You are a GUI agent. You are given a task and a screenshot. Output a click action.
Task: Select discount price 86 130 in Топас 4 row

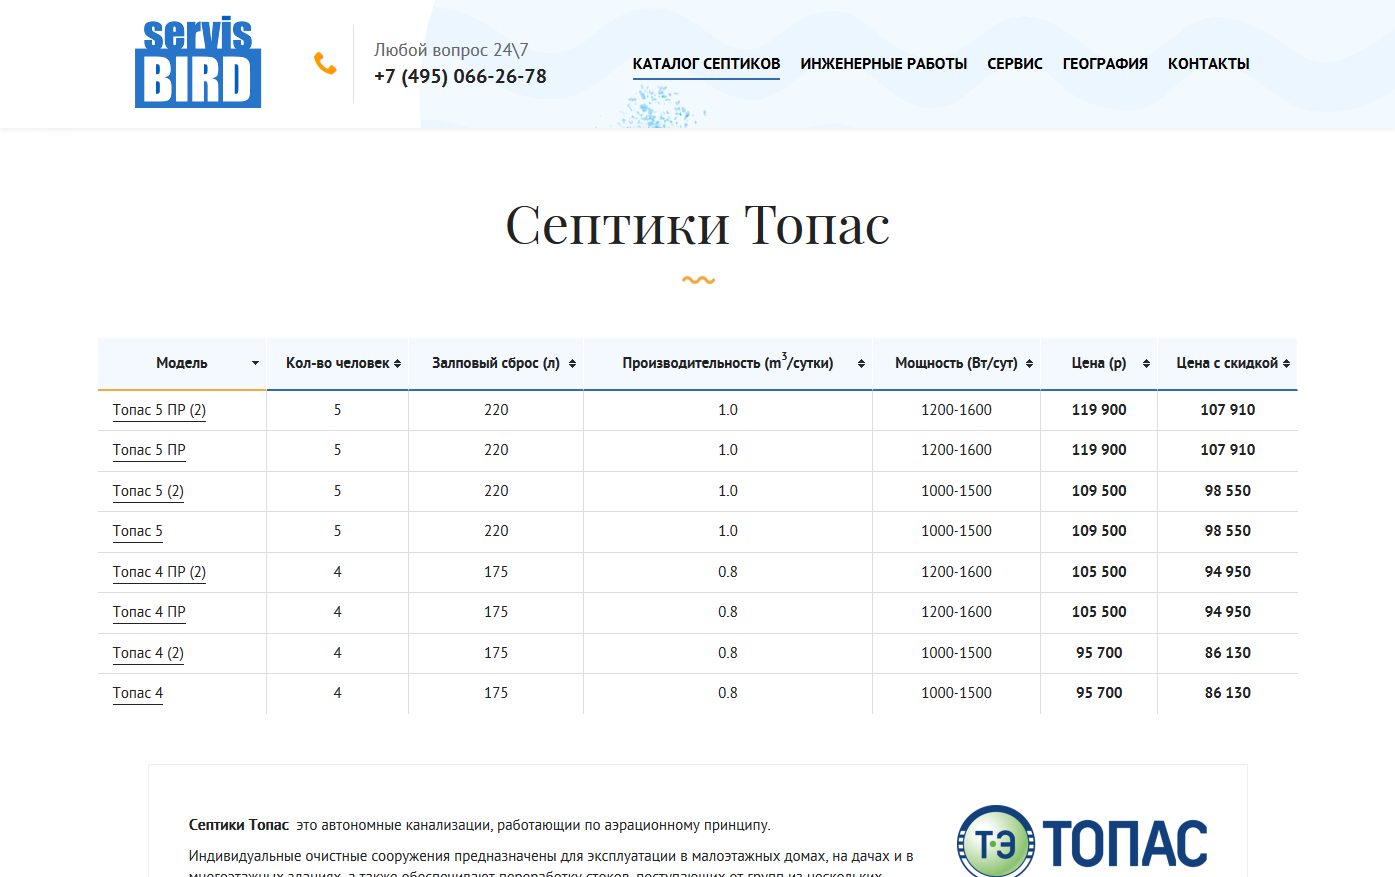click(x=1228, y=693)
